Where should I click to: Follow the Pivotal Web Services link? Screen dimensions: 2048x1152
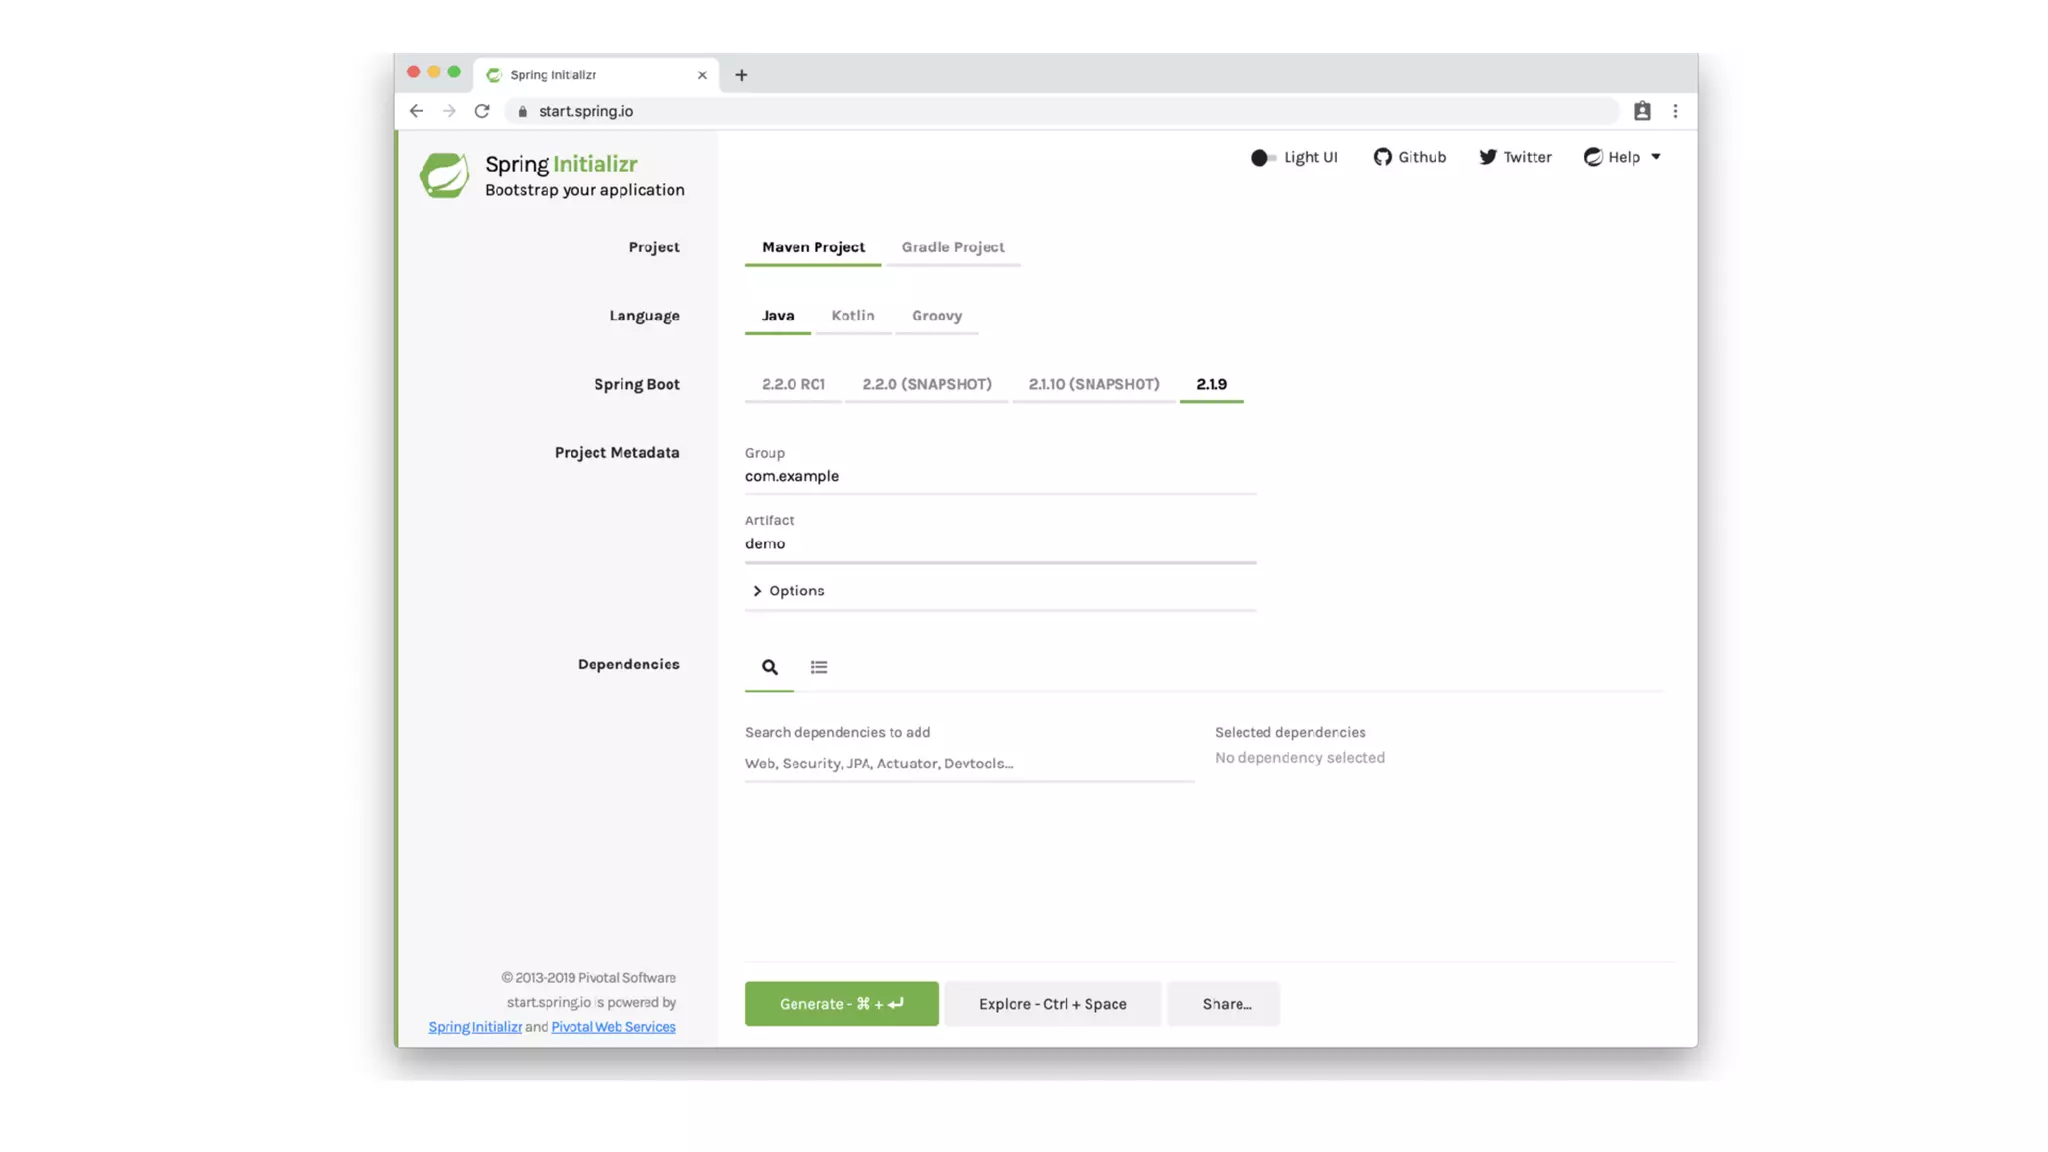(x=613, y=1027)
